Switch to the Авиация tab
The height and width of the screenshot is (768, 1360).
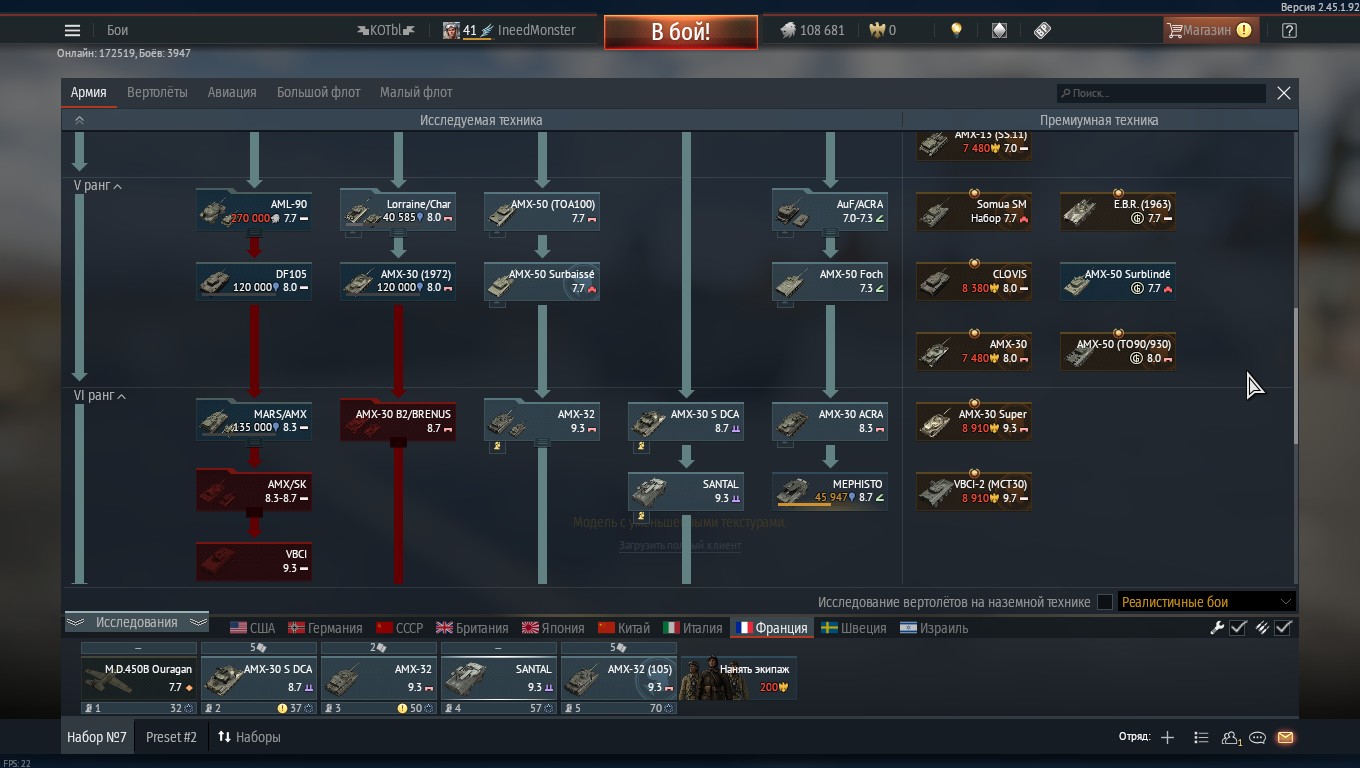pos(232,92)
